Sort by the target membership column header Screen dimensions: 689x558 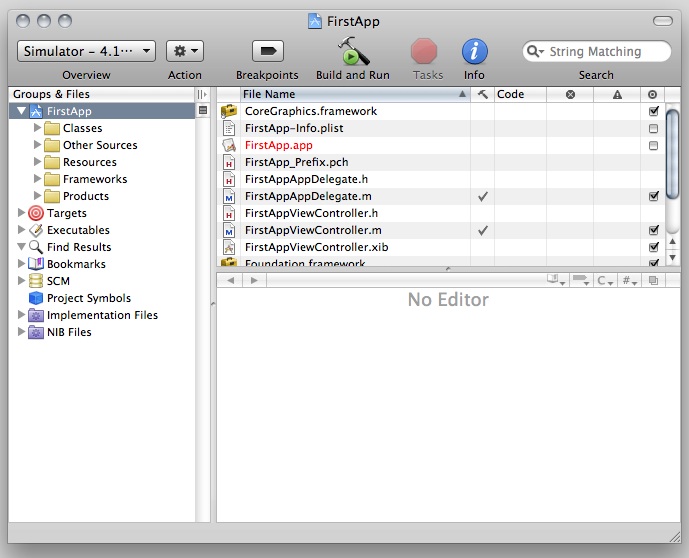pyautogui.click(x=653, y=94)
